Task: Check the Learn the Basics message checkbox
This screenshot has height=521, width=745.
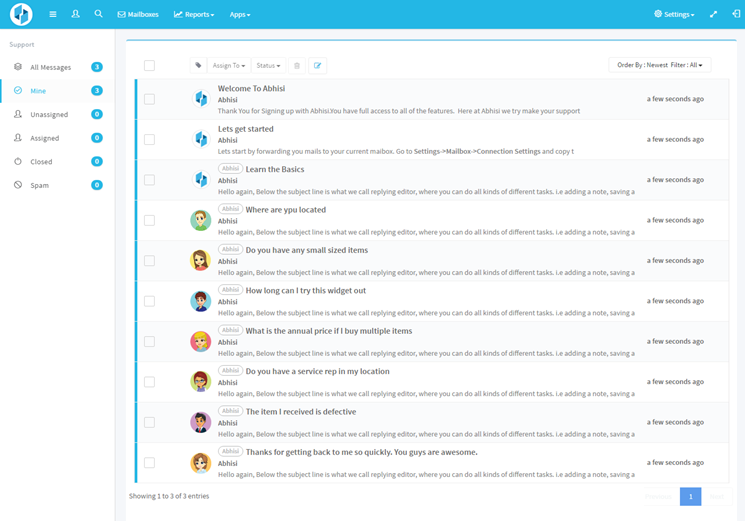Action: tap(149, 180)
